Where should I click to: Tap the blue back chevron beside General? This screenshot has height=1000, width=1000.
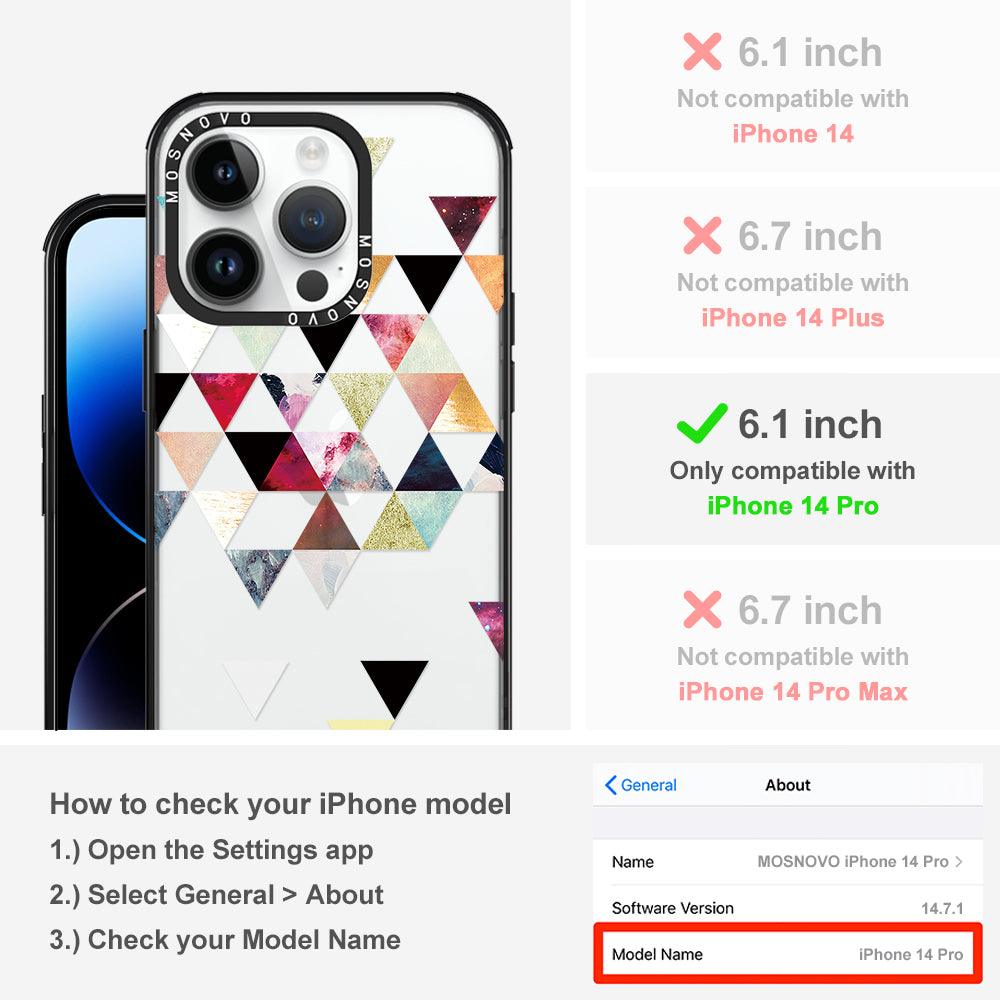610,785
